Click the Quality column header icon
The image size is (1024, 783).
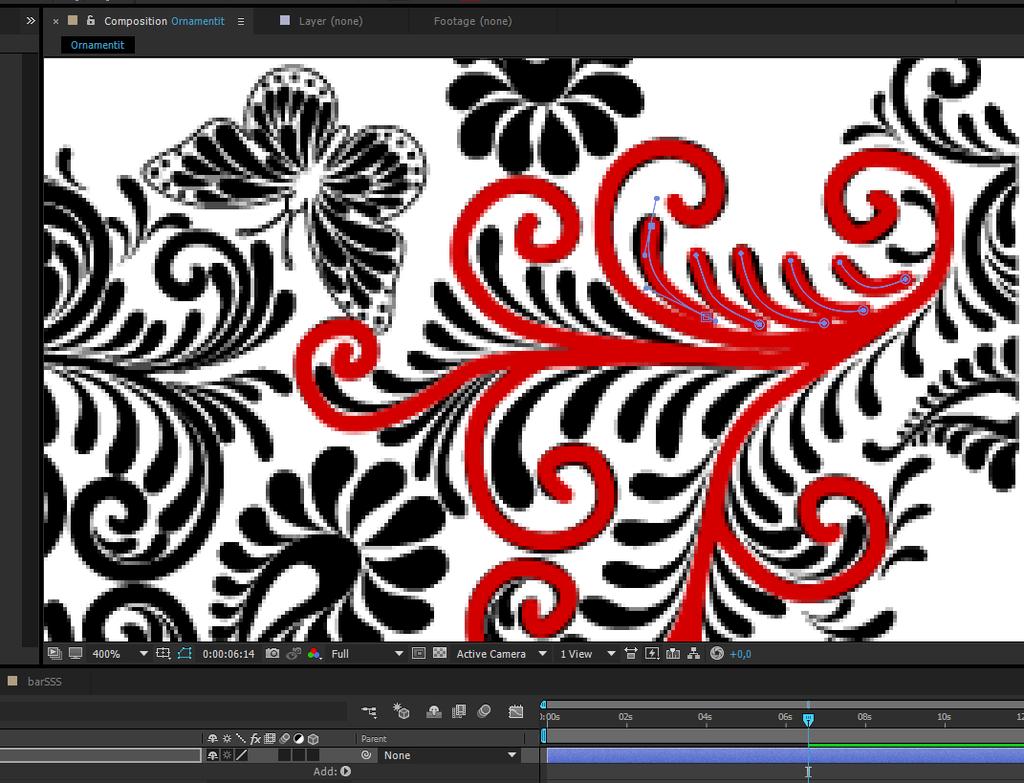(x=241, y=739)
